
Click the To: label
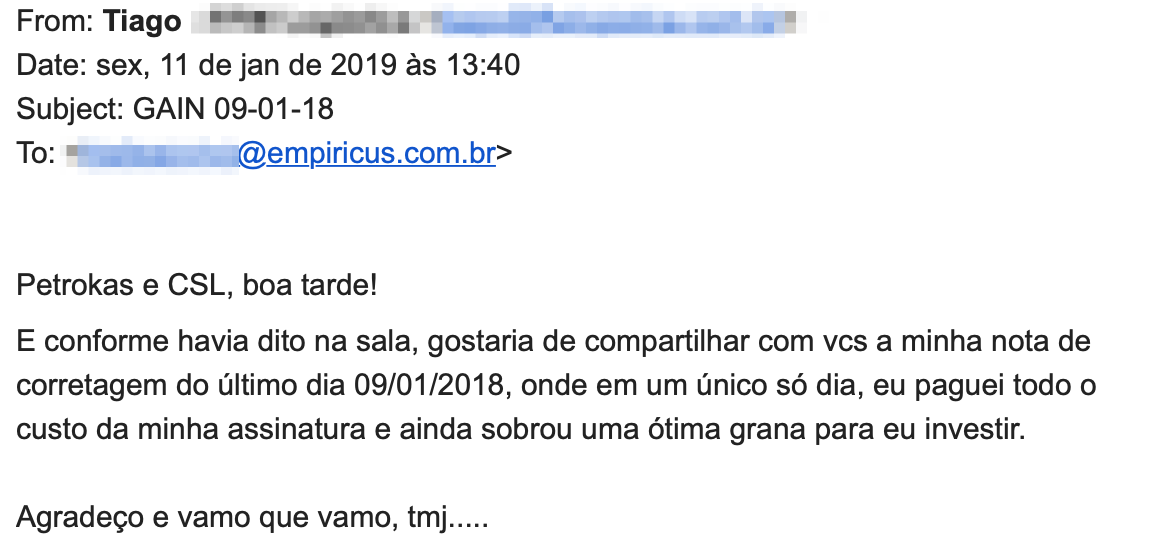tap(36, 153)
